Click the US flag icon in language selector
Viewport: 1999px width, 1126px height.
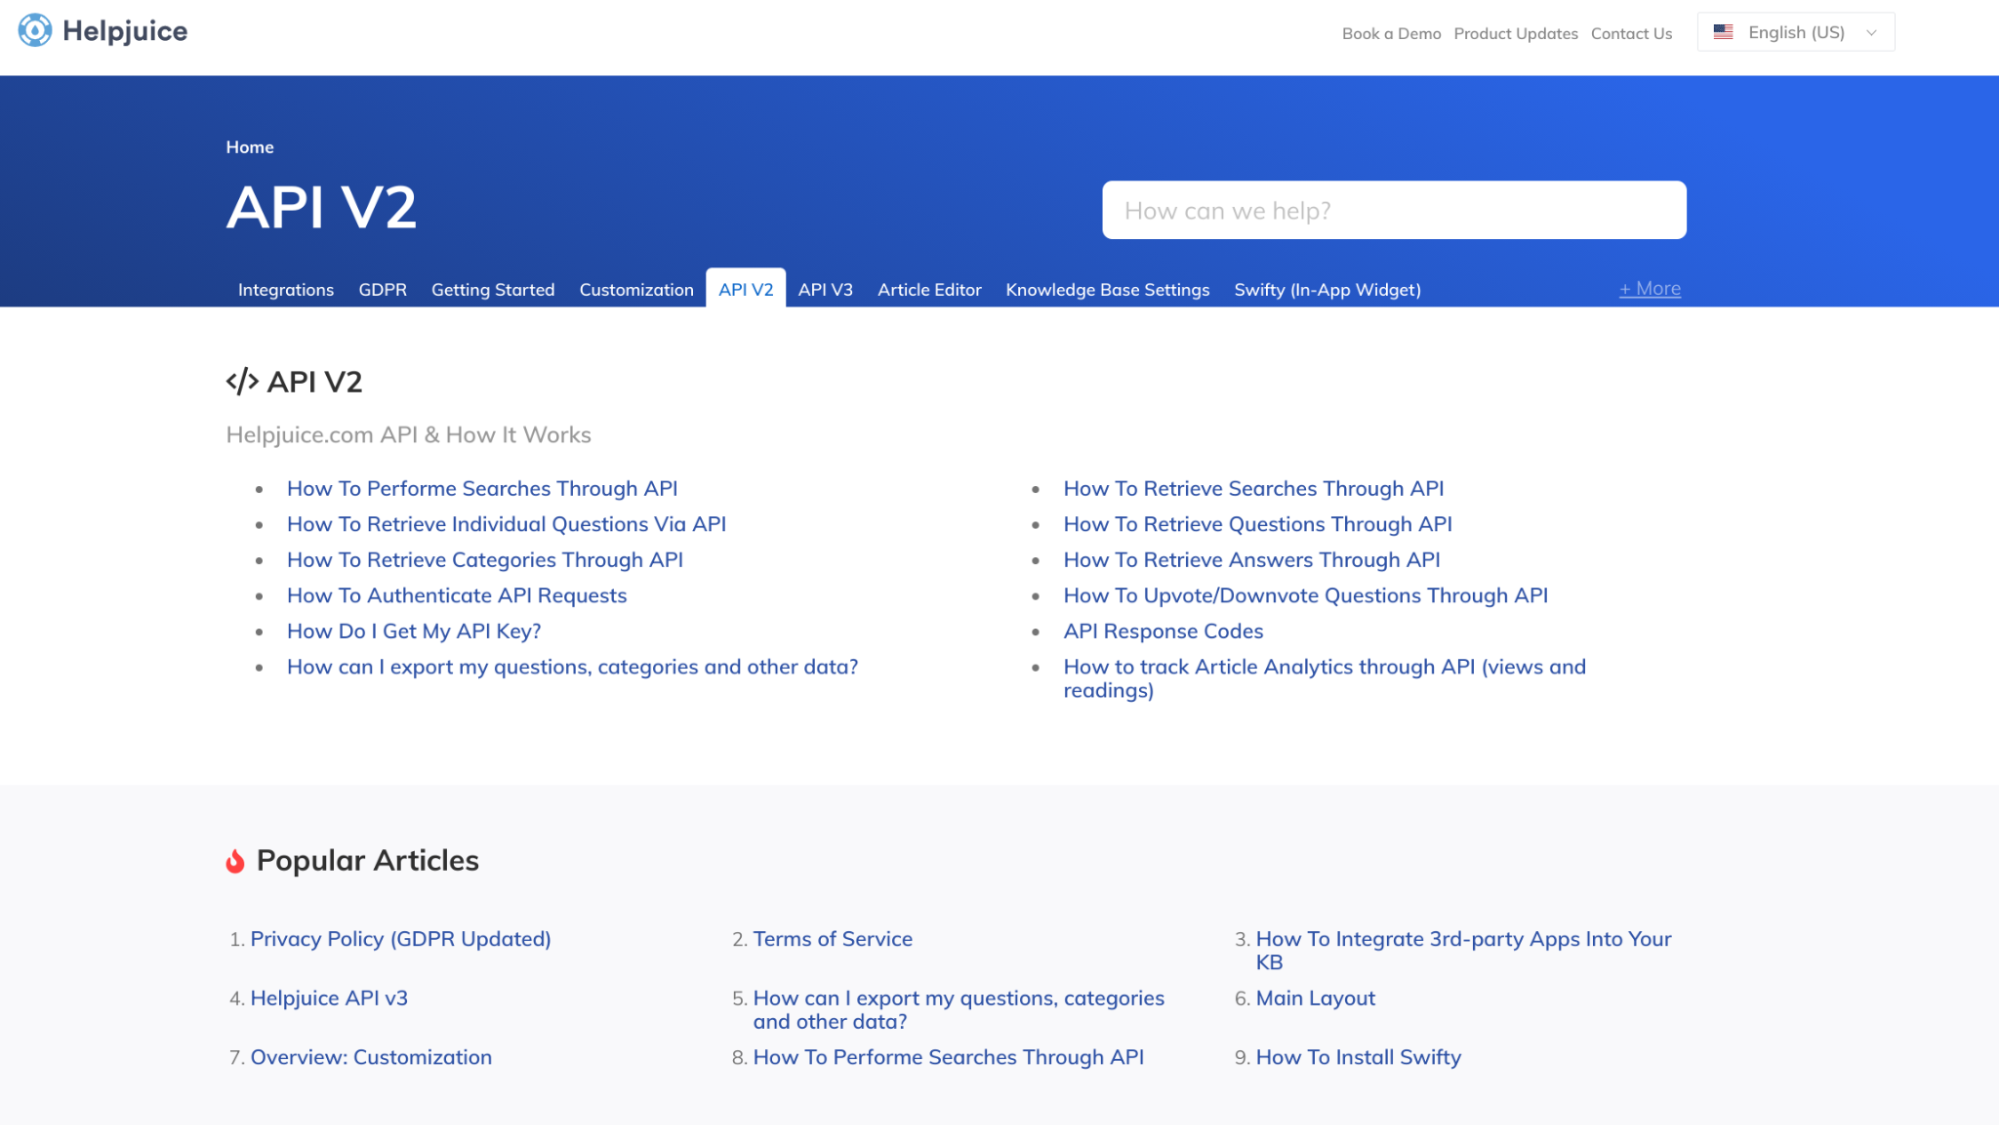pyautogui.click(x=1723, y=32)
